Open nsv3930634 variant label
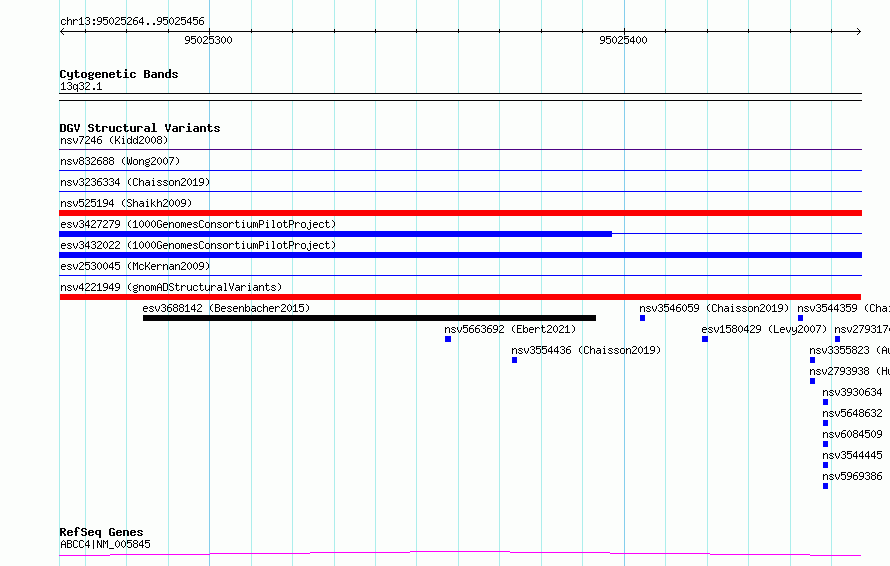Viewport: 890px width, 566px height. tap(852, 392)
